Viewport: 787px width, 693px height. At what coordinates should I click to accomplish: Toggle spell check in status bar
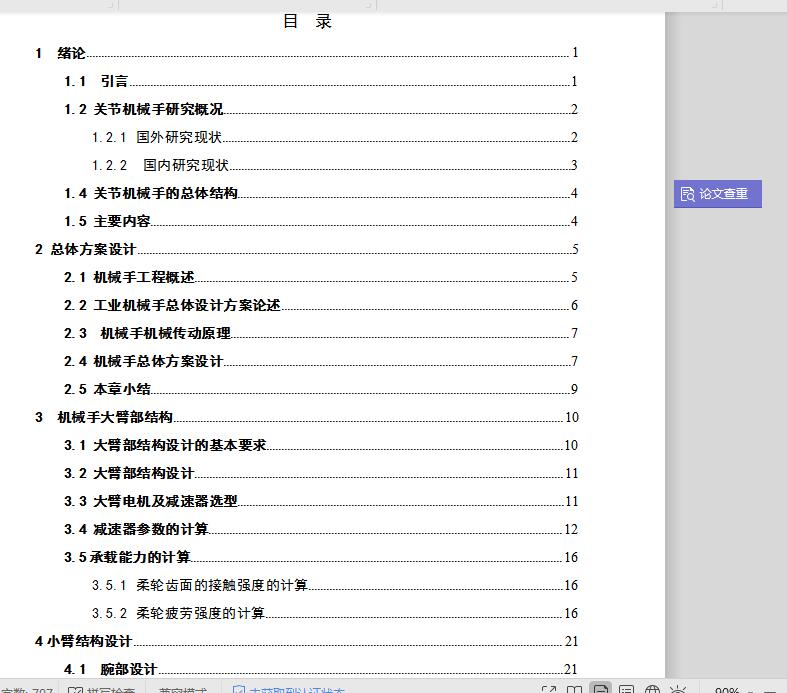(102, 690)
